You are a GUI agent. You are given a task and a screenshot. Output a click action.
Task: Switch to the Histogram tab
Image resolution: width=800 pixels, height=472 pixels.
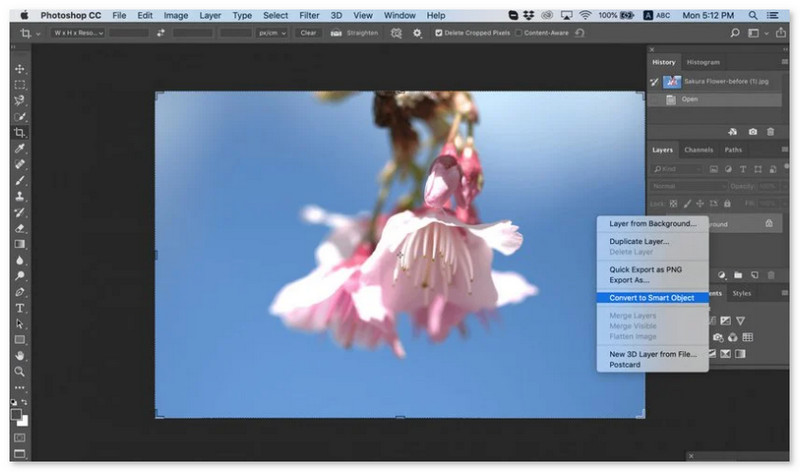703,62
